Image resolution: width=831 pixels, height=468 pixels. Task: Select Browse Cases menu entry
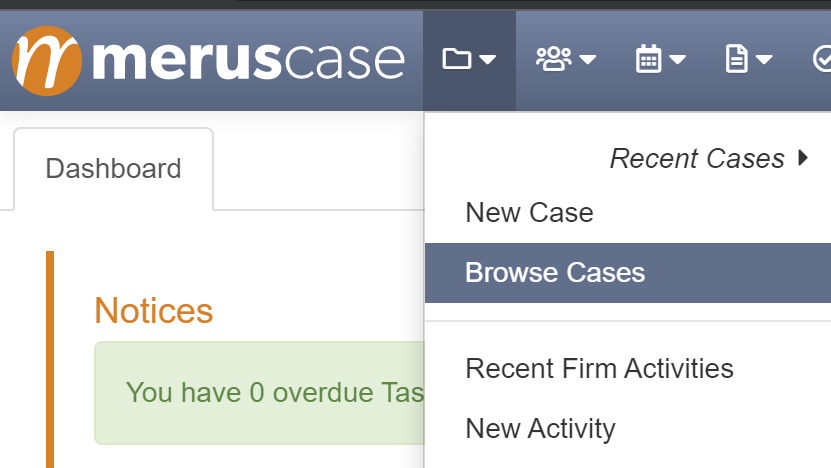point(628,273)
